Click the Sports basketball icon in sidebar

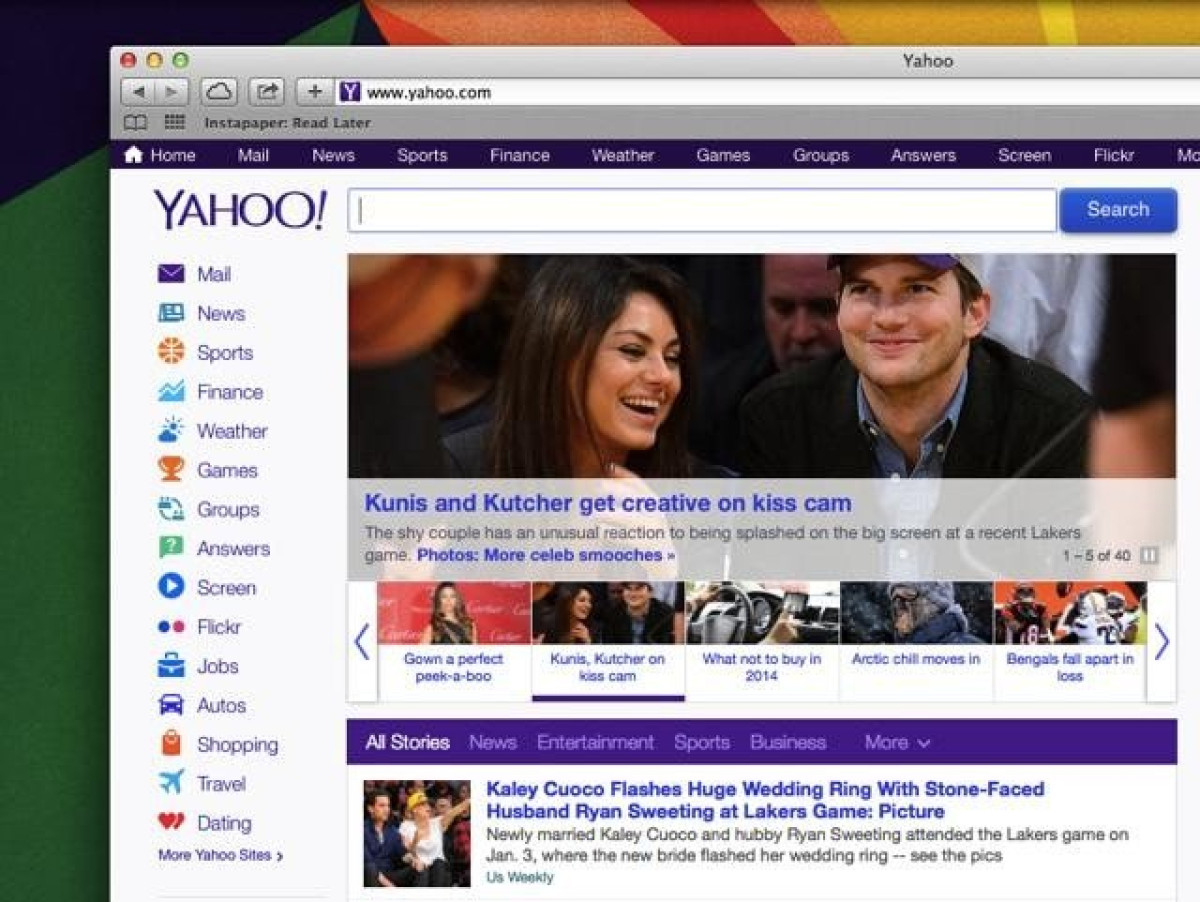coord(171,352)
